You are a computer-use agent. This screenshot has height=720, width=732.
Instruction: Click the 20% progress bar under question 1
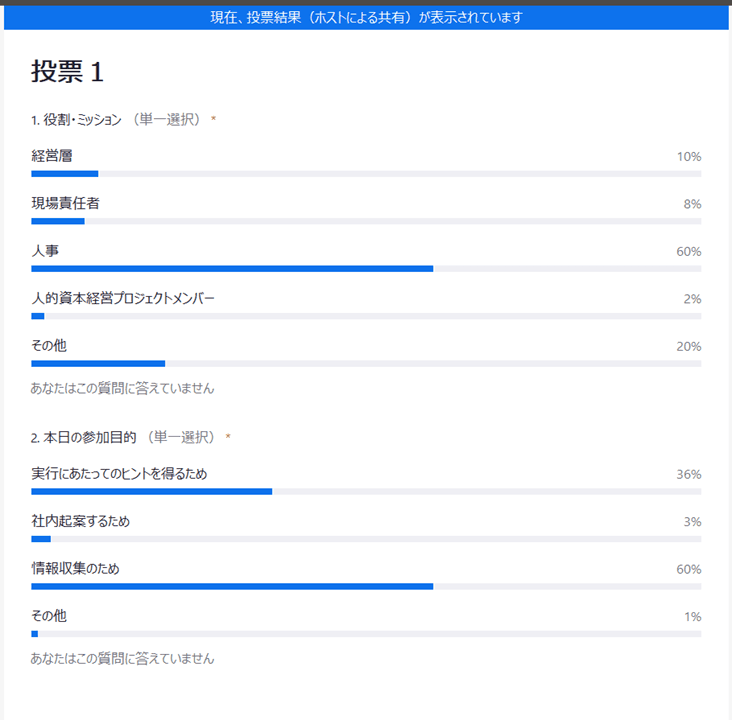point(365,364)
